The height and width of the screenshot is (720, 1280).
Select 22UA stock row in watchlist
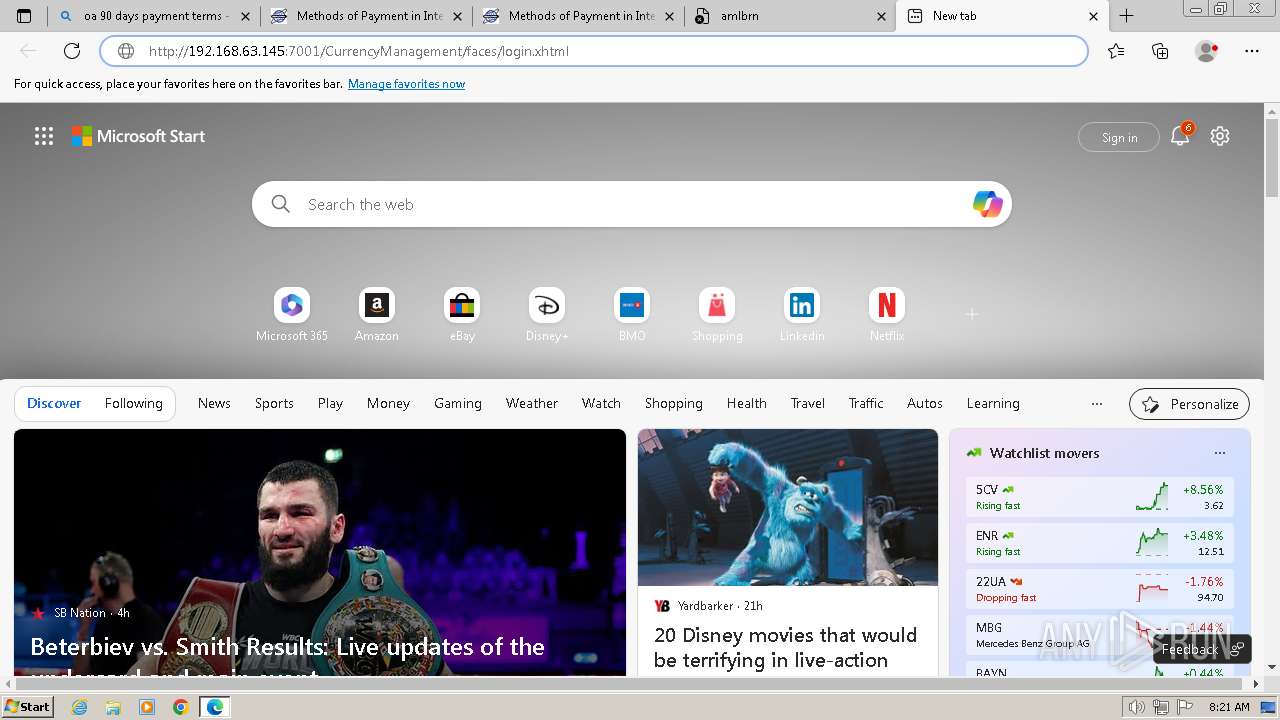[1100, 589]
